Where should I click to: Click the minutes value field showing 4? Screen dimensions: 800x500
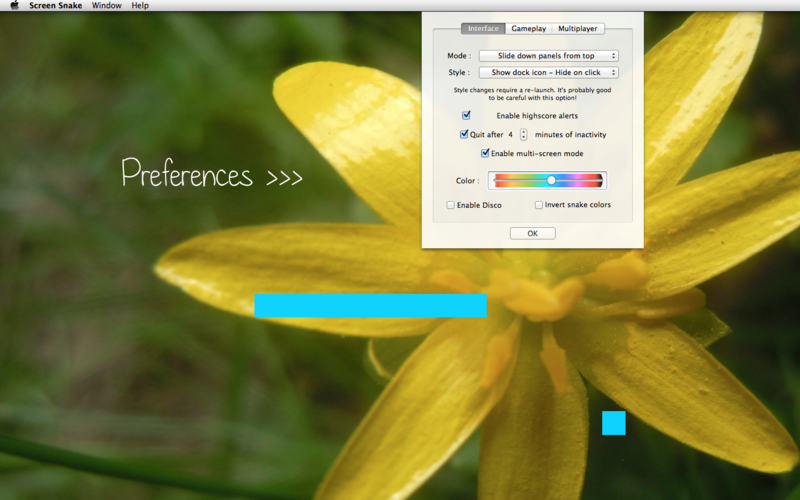(510, 134)
